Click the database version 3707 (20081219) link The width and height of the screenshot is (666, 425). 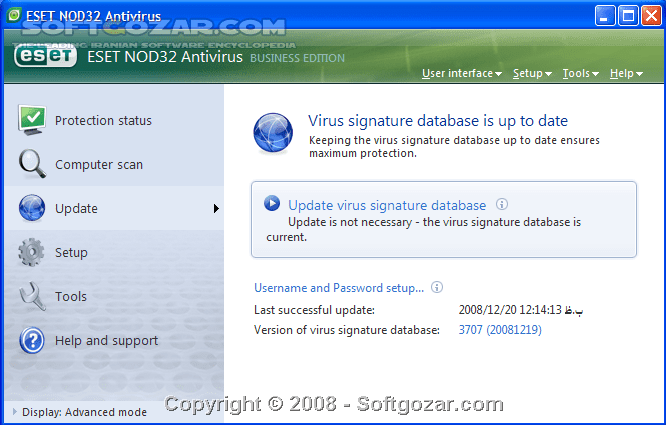click(500, 330)
